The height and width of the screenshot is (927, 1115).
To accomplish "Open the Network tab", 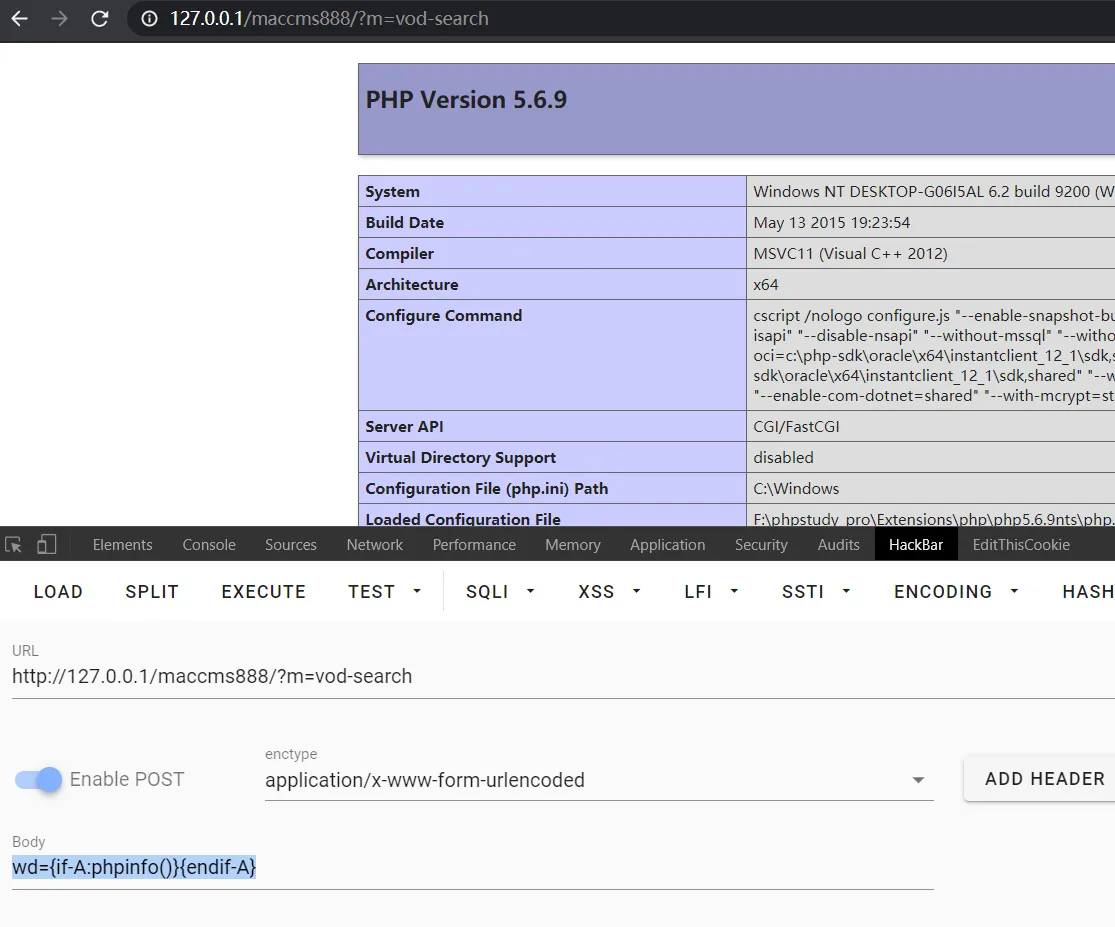I will 375,545.
